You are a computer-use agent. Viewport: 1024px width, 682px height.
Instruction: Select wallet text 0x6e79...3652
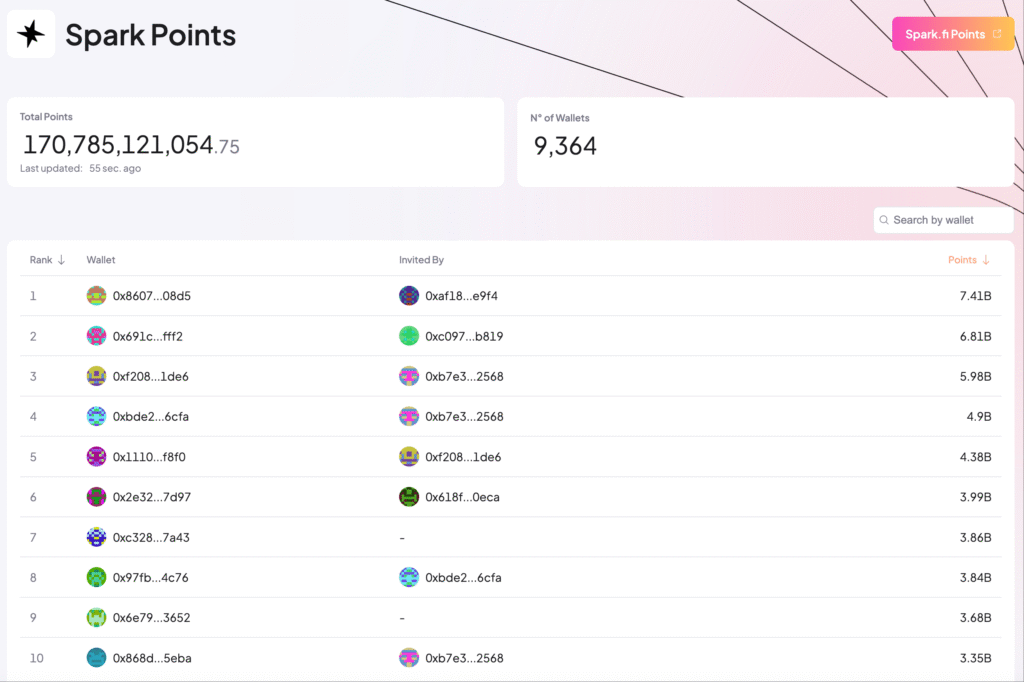[152, 618]
